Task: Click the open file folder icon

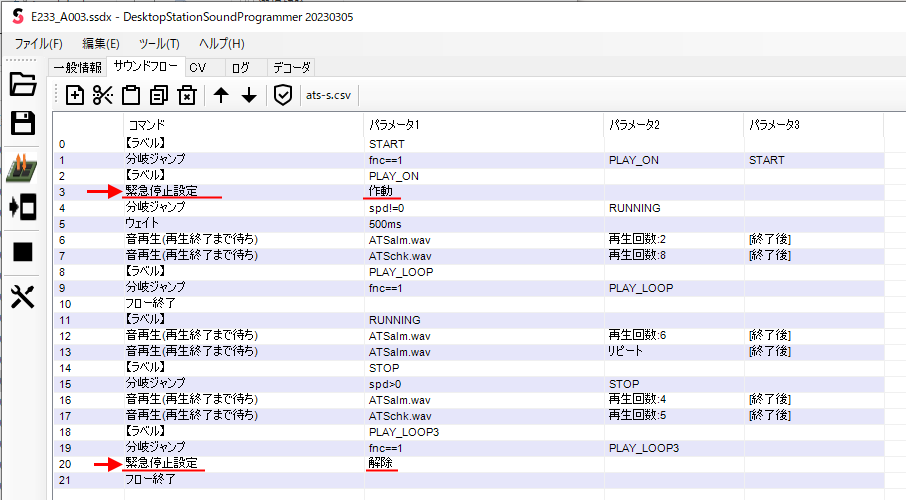Action: click(x=22, y=85)
